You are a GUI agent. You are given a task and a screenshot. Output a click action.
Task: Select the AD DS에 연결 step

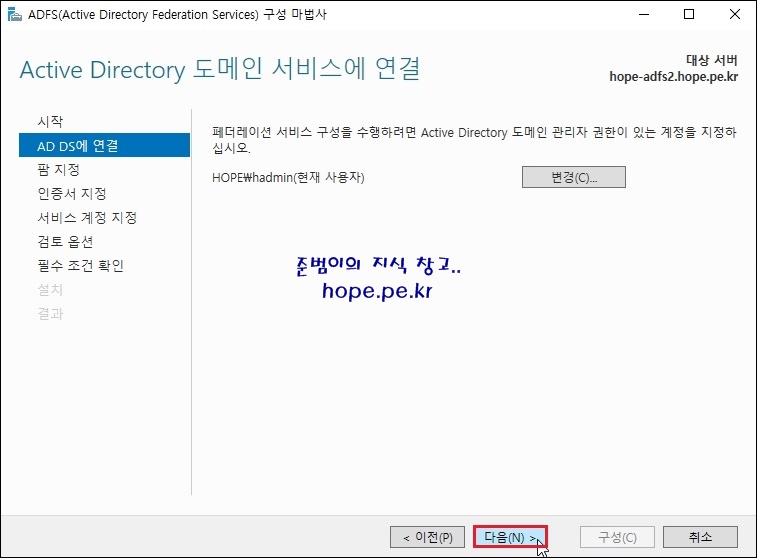tap(104, 145)
